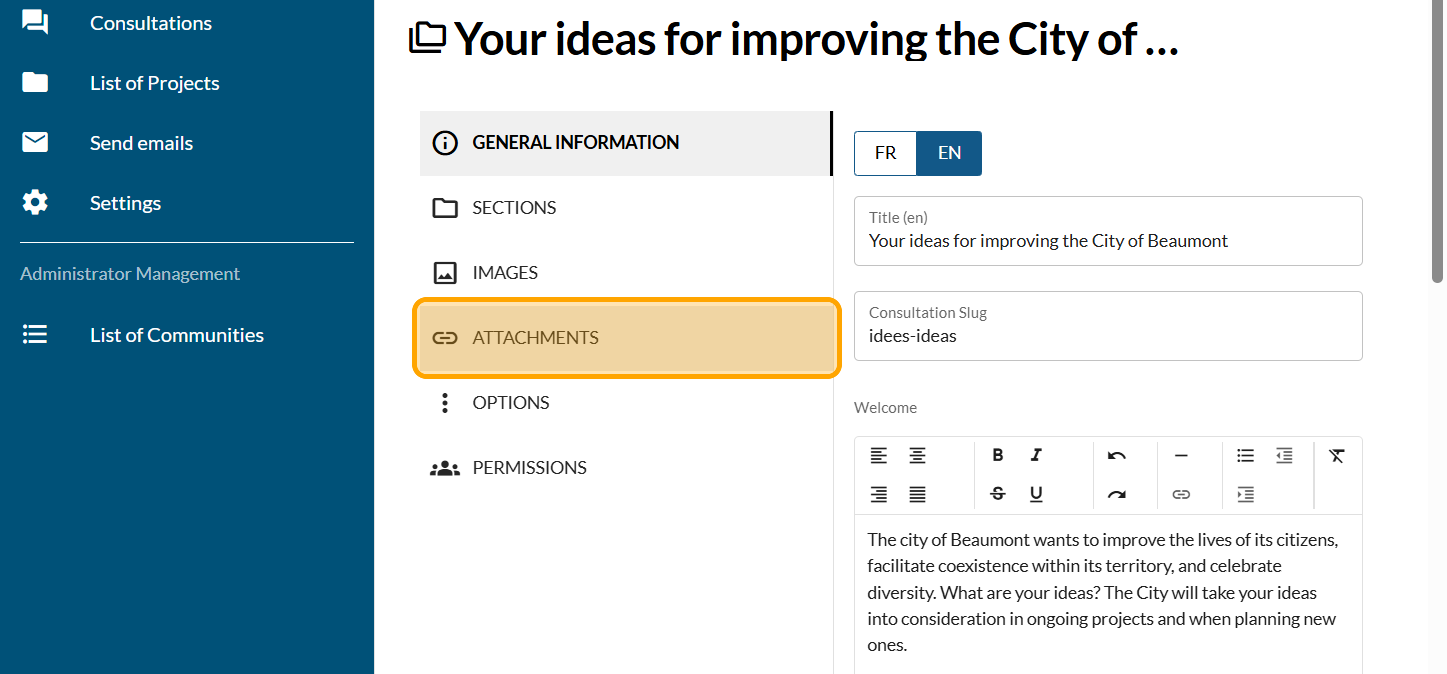This screenshot has height=674, width=1447.
Task: Open List of Projects in sidebar
Action: click(x=154, y=83)
